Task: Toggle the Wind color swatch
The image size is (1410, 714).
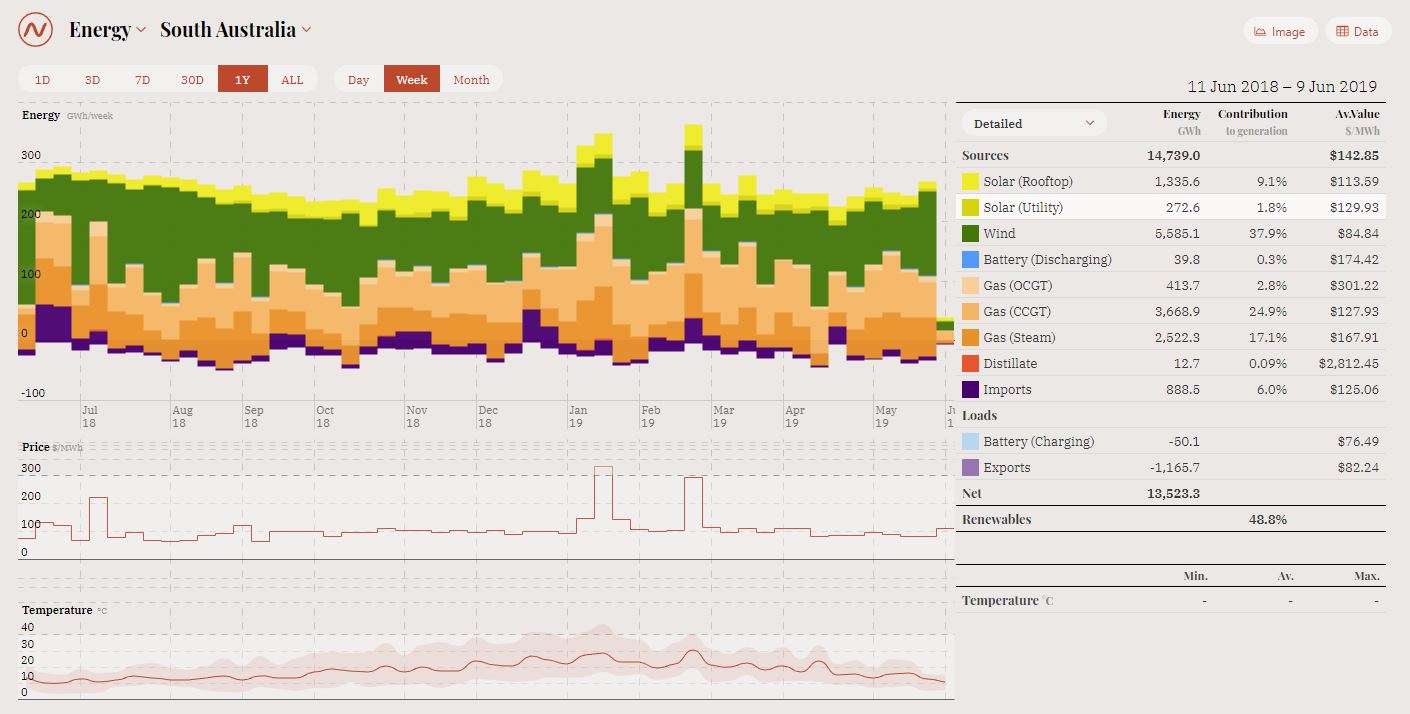Action: tap(970, 234)
